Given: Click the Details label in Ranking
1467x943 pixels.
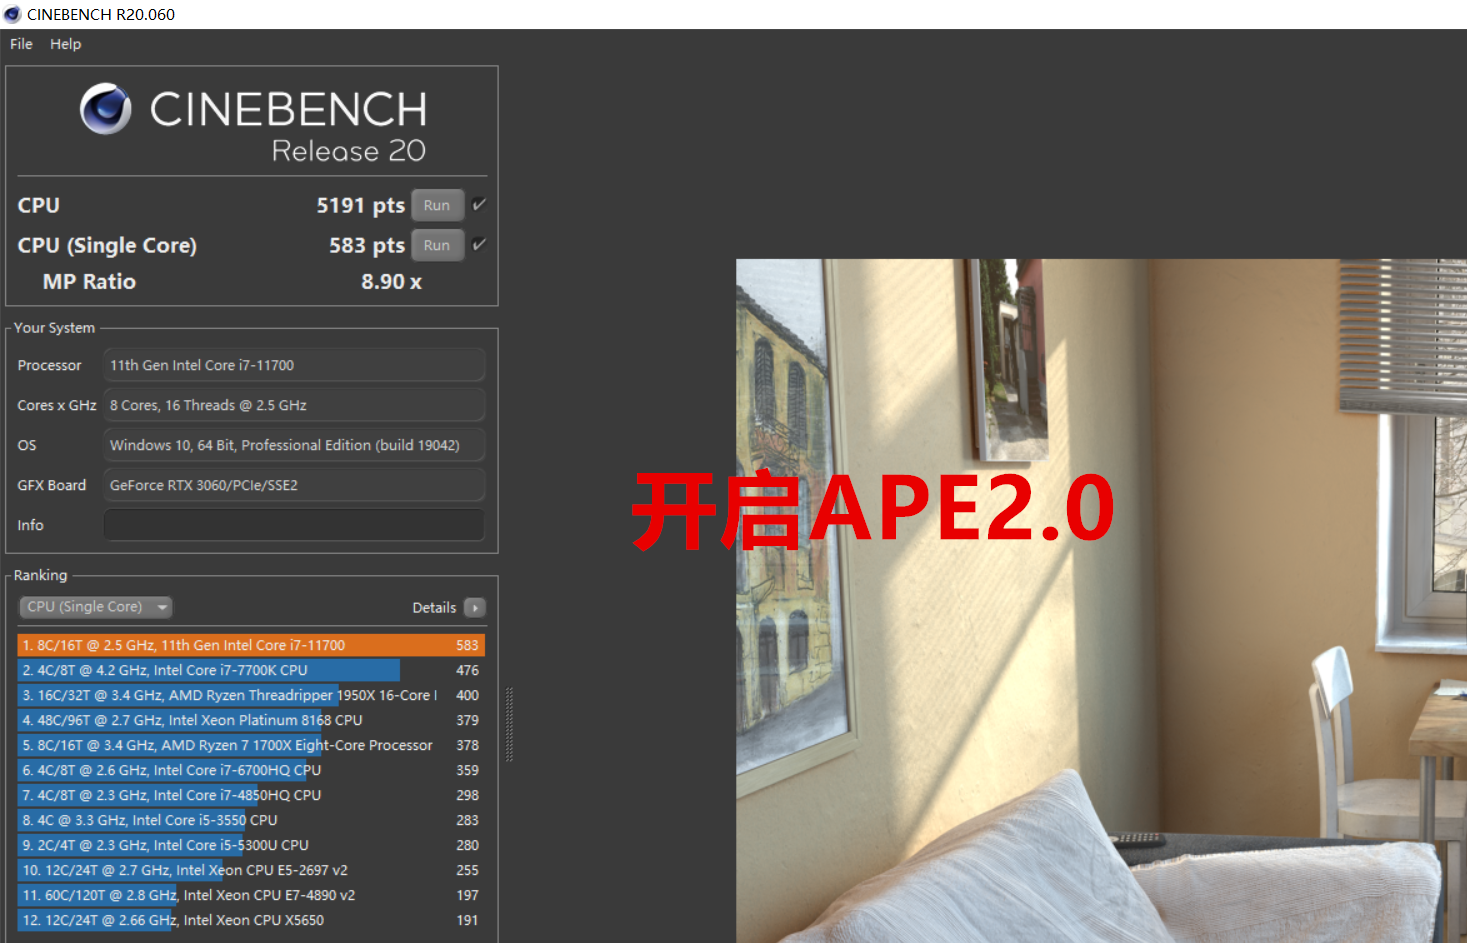Looking at the screenshot, I should (x=434, y=608).
